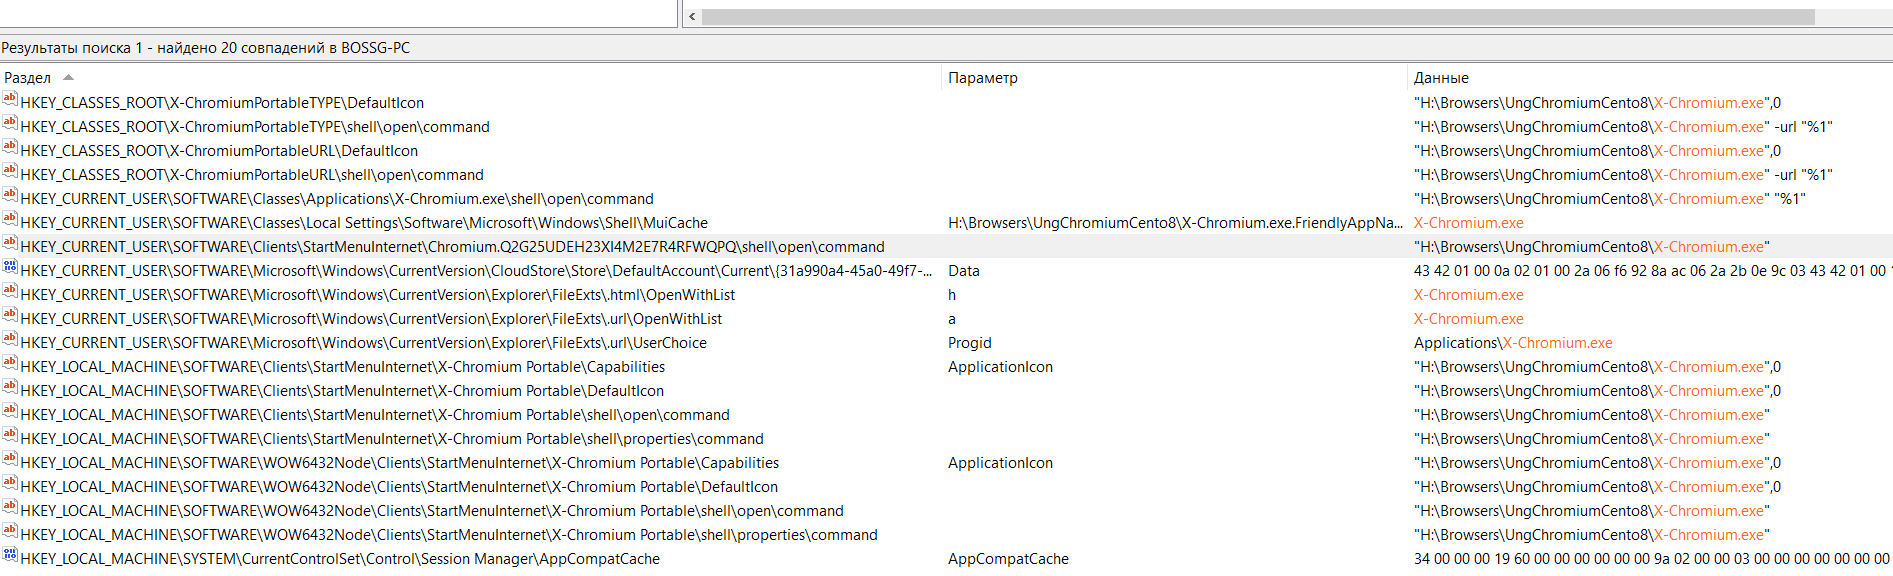Image resolution: width=1893 pixels, height=576 pixels.
Task: Select key FileExts\.url\UserChoice
Action: click(363, 343)
